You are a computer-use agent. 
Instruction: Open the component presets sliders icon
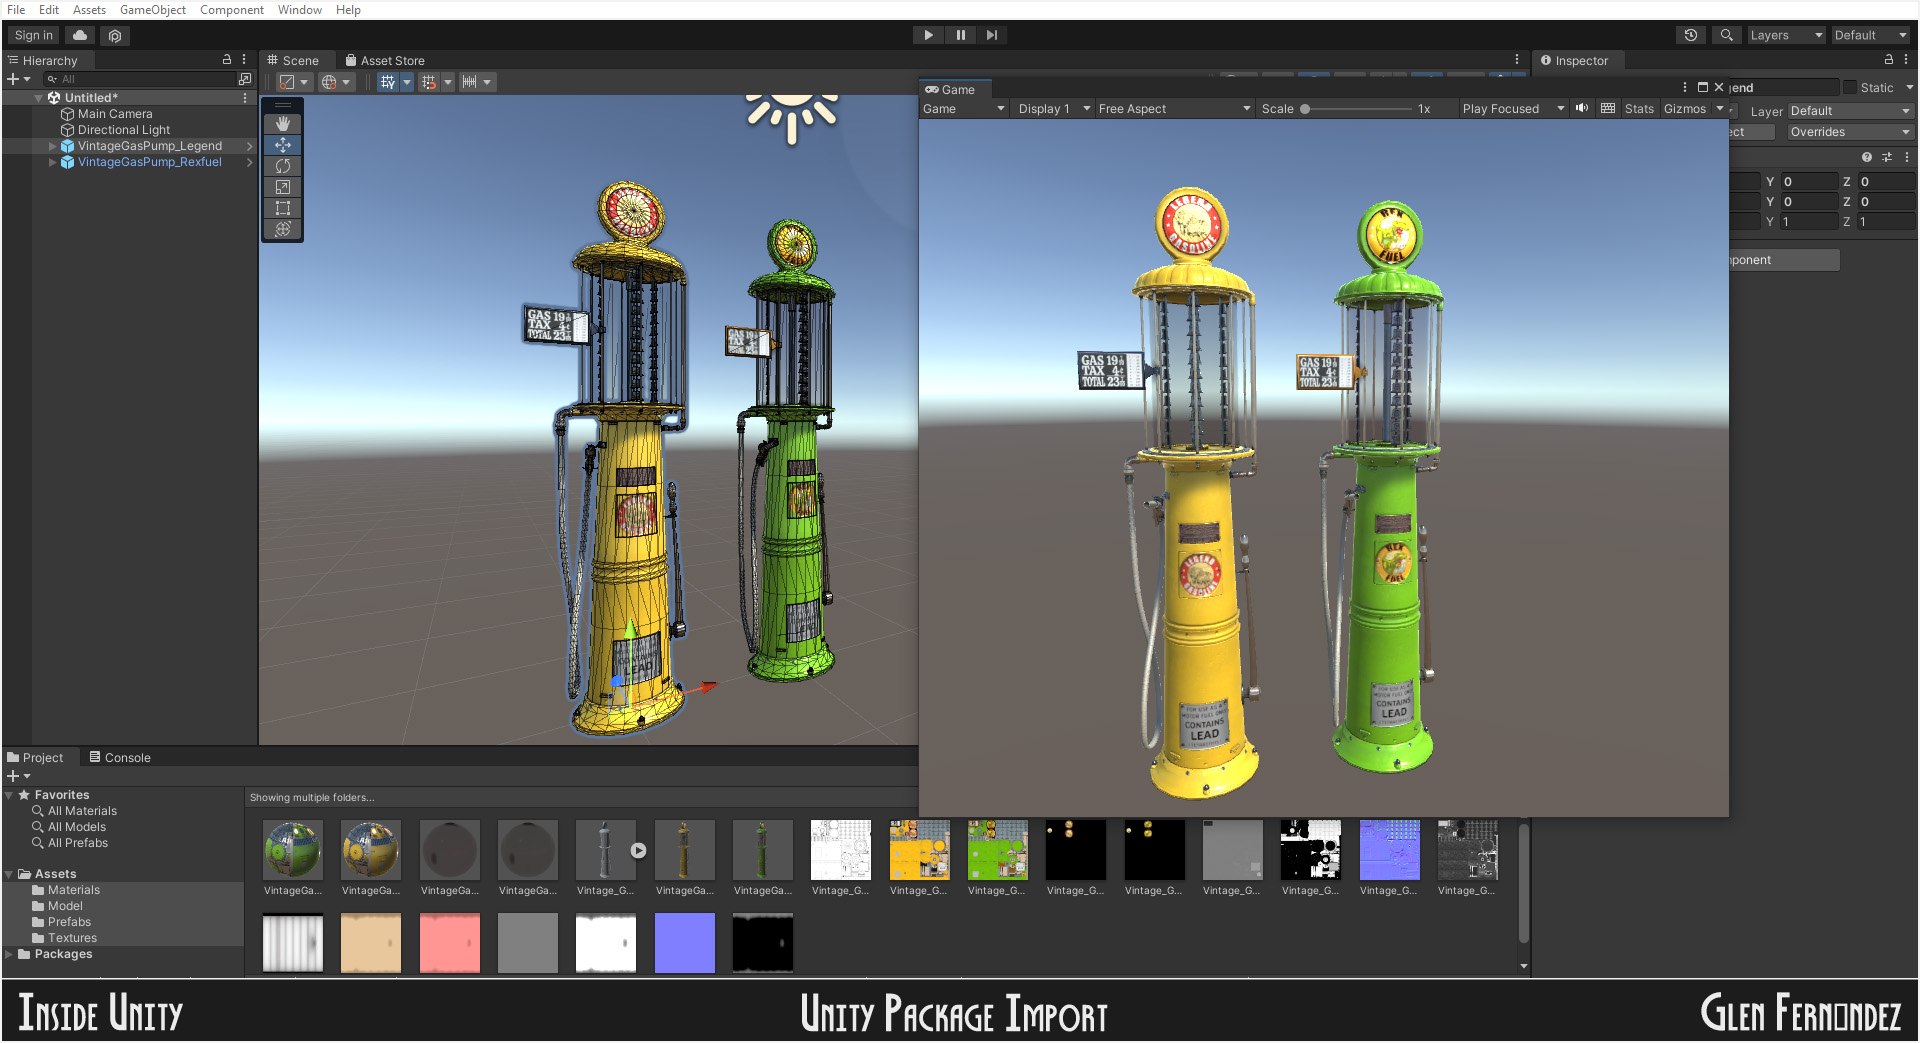[1887, 157]
